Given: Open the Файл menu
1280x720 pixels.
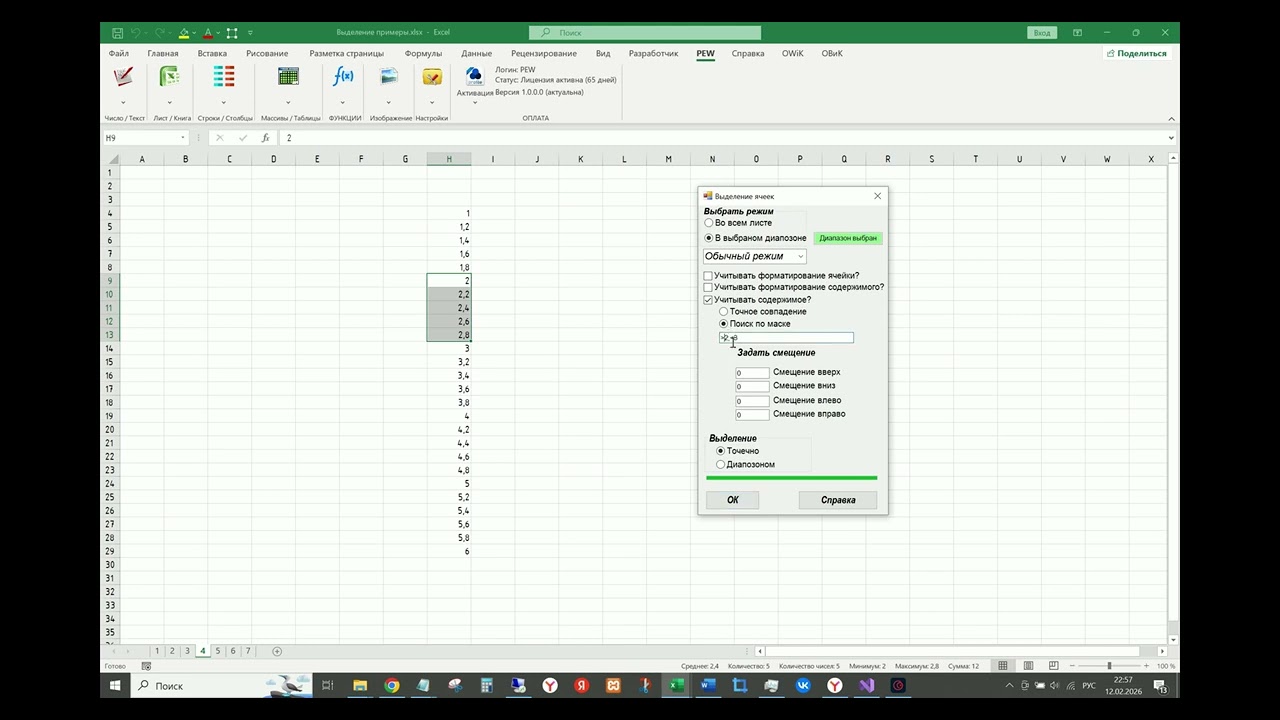Looking at the screenshot, I should point(119,54).
